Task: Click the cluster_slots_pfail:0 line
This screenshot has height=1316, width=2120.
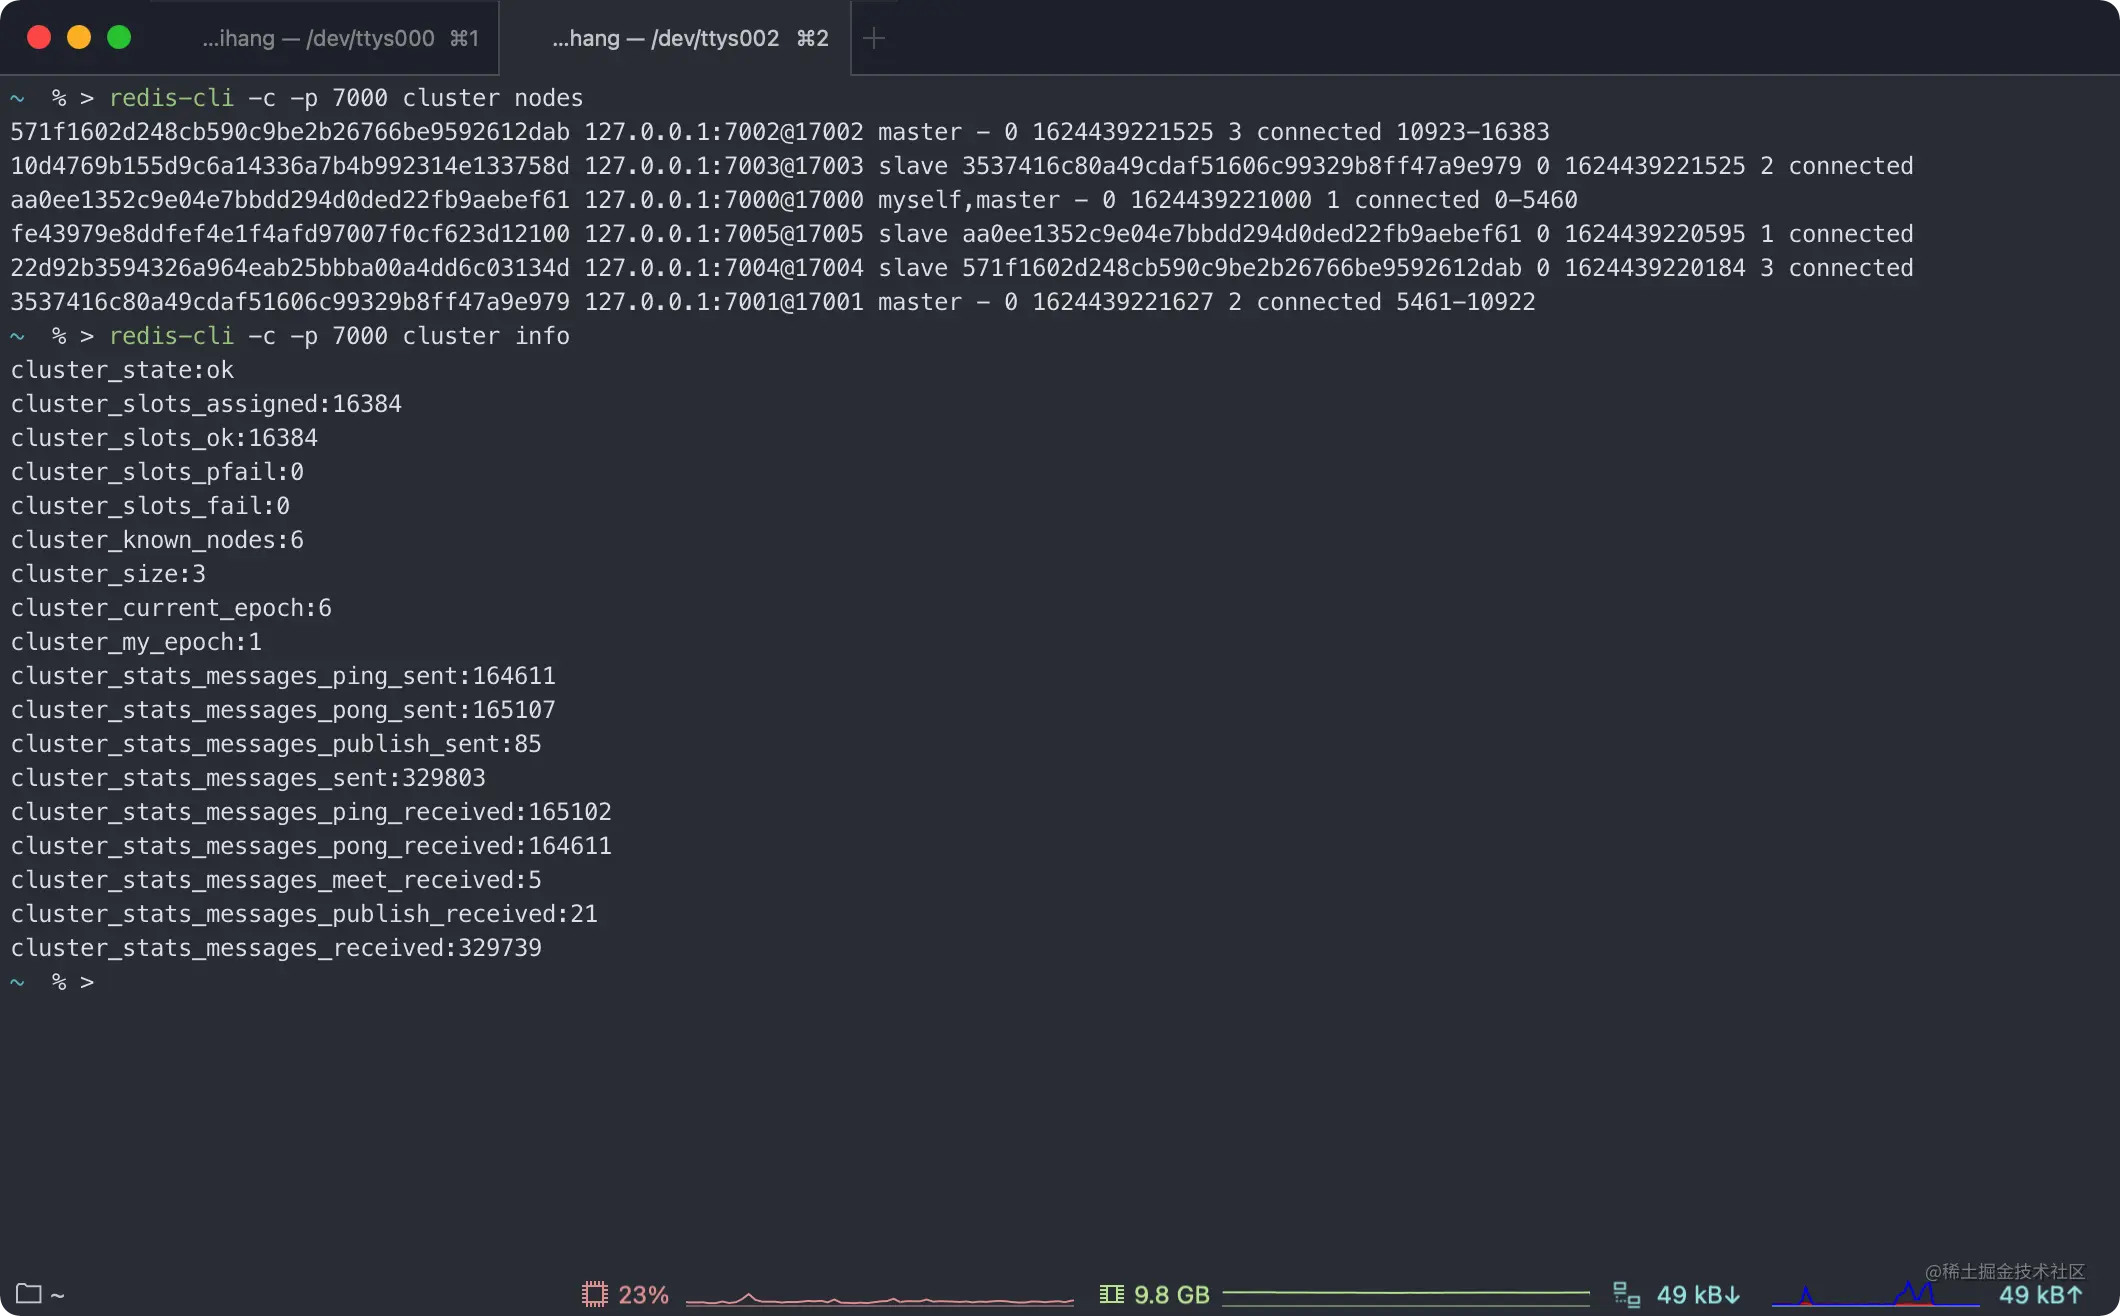Action: (157, 472)
